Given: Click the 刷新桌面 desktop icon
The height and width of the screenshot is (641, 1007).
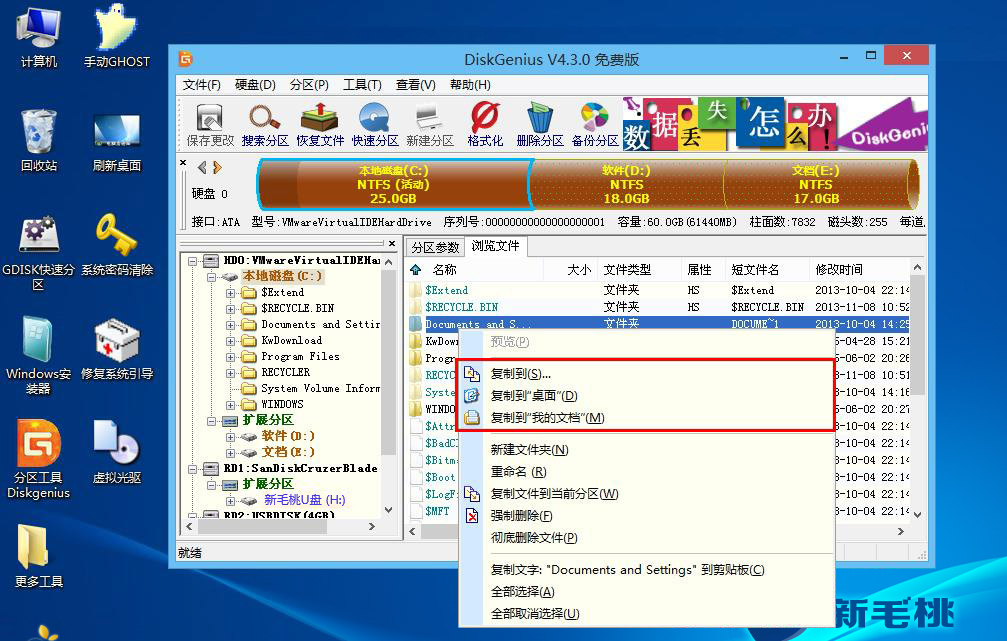Looking at the screenshot, I should 116,141.
